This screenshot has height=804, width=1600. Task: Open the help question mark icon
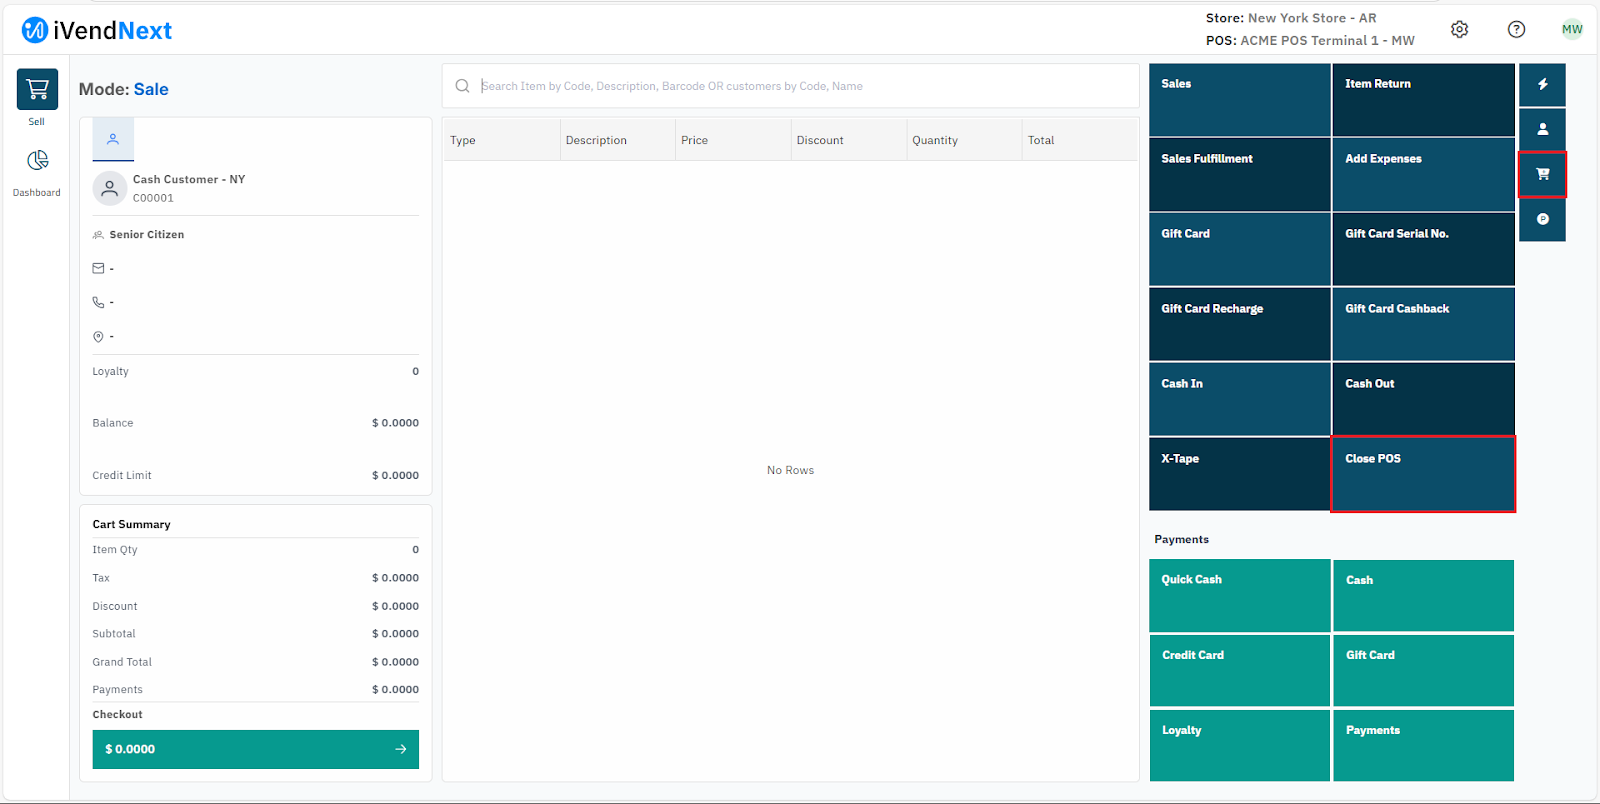coord(1517,30)
